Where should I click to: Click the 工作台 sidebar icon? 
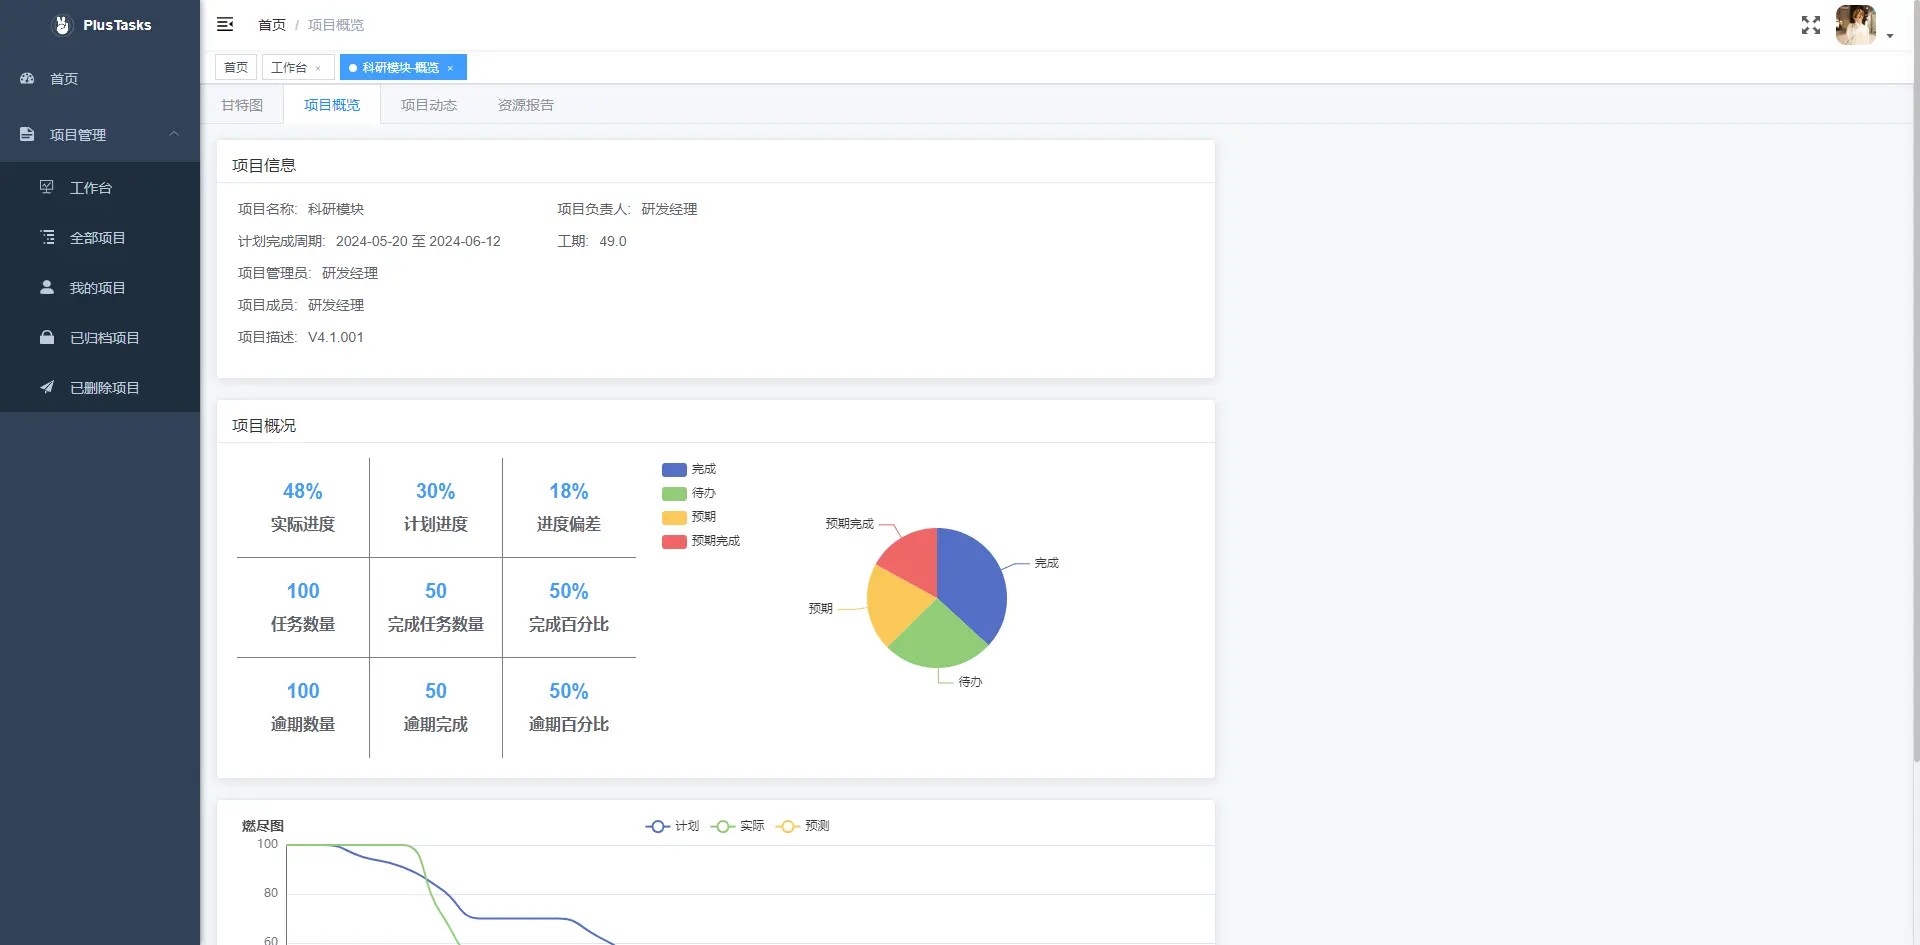coord(46,187)
